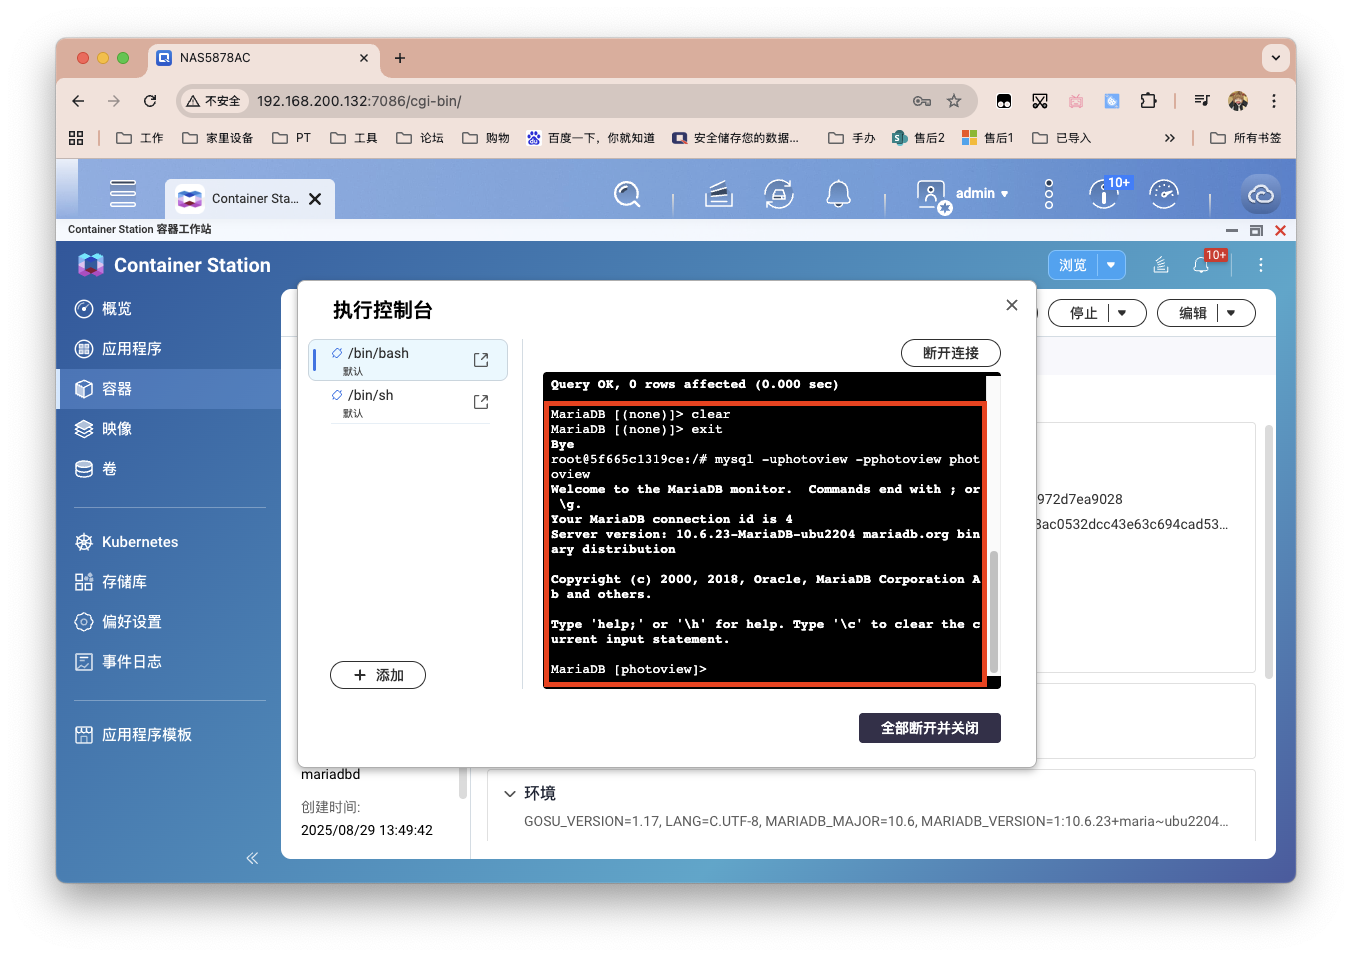Click 添加 to add a console
The image size is (1352, 957).
coord(378,675)
